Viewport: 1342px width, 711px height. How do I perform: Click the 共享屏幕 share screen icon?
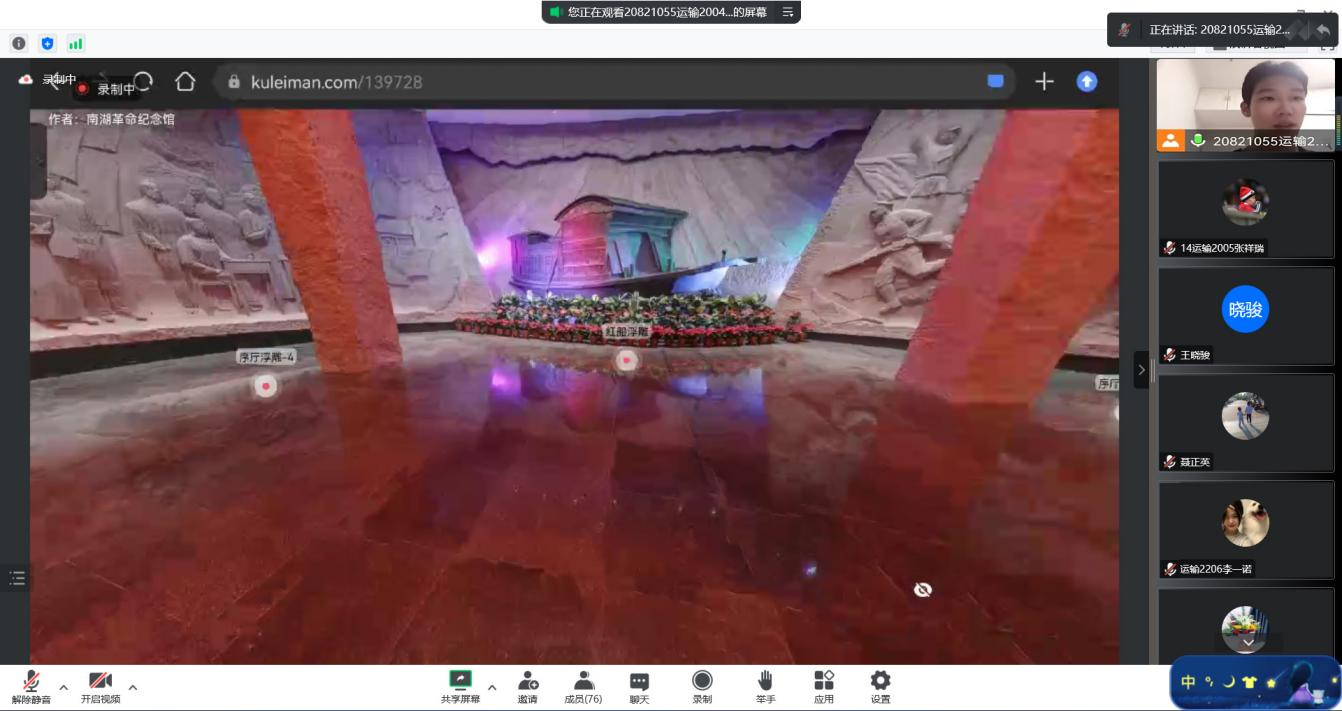[x=460, y=681]
